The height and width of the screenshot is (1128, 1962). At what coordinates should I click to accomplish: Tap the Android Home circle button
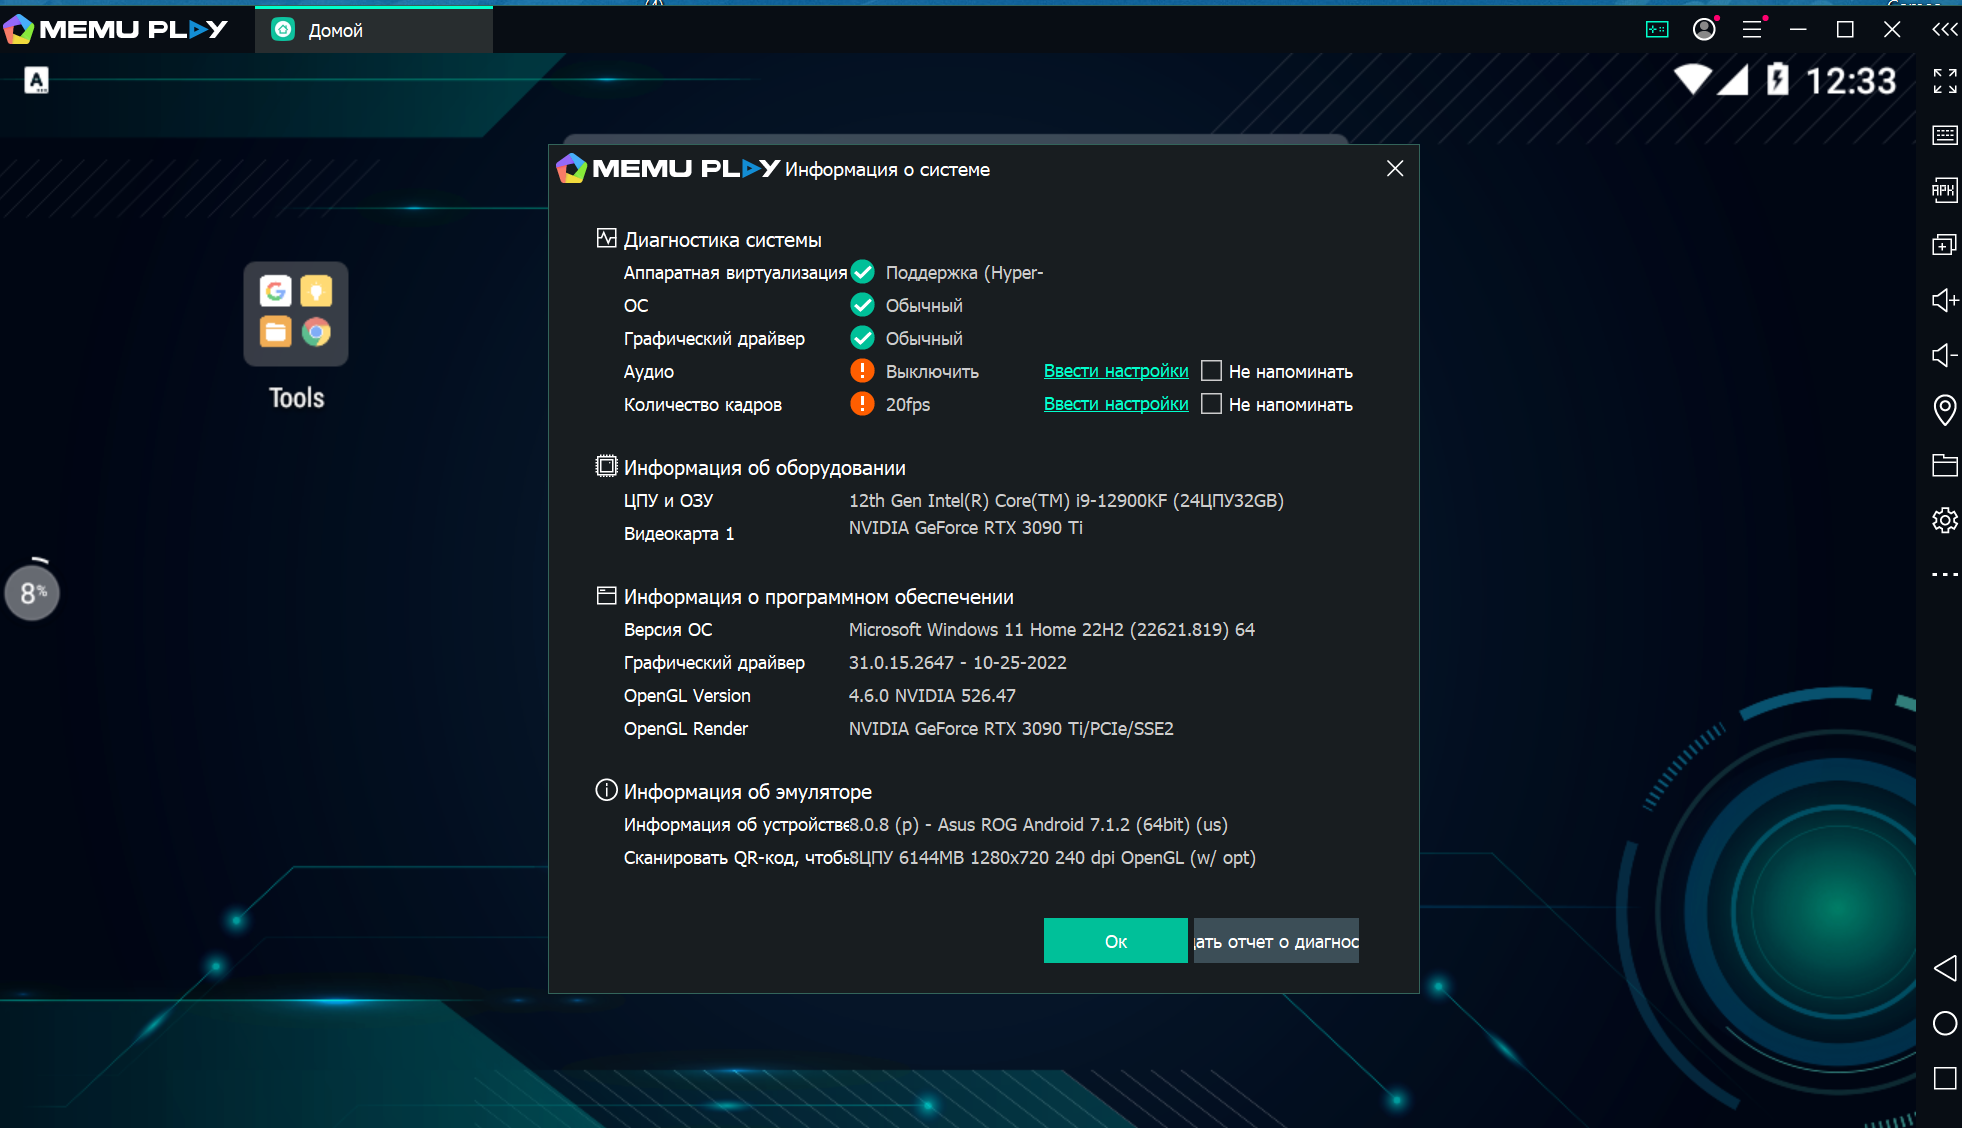[1945, 1023]
